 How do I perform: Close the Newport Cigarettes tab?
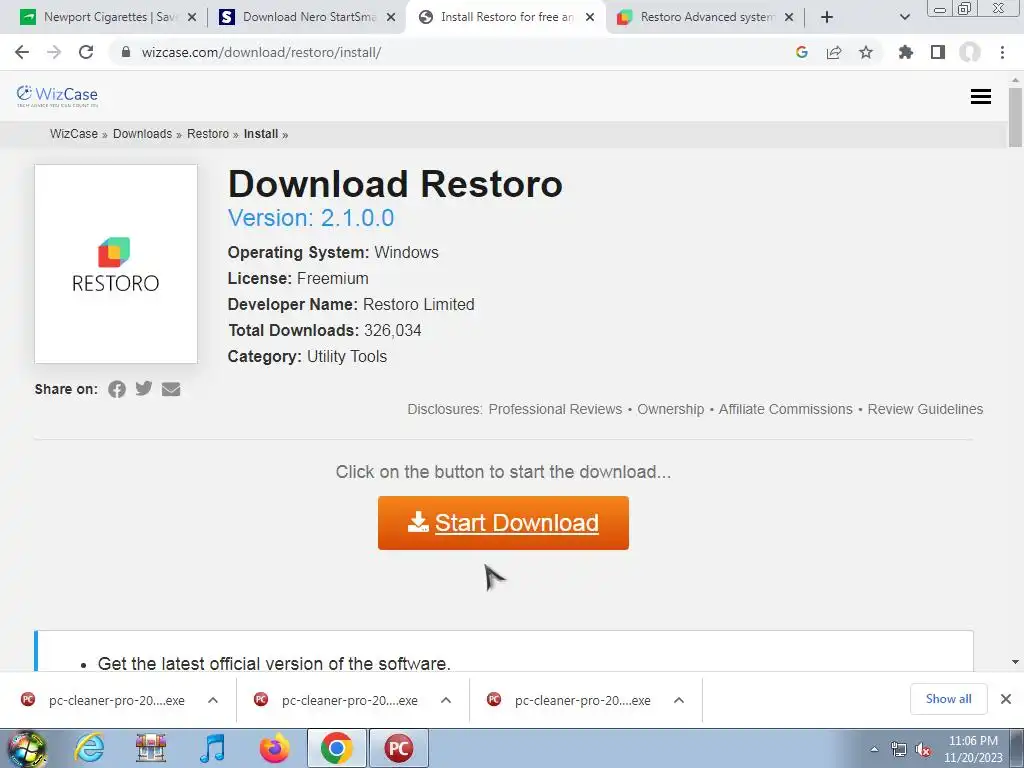192,18
